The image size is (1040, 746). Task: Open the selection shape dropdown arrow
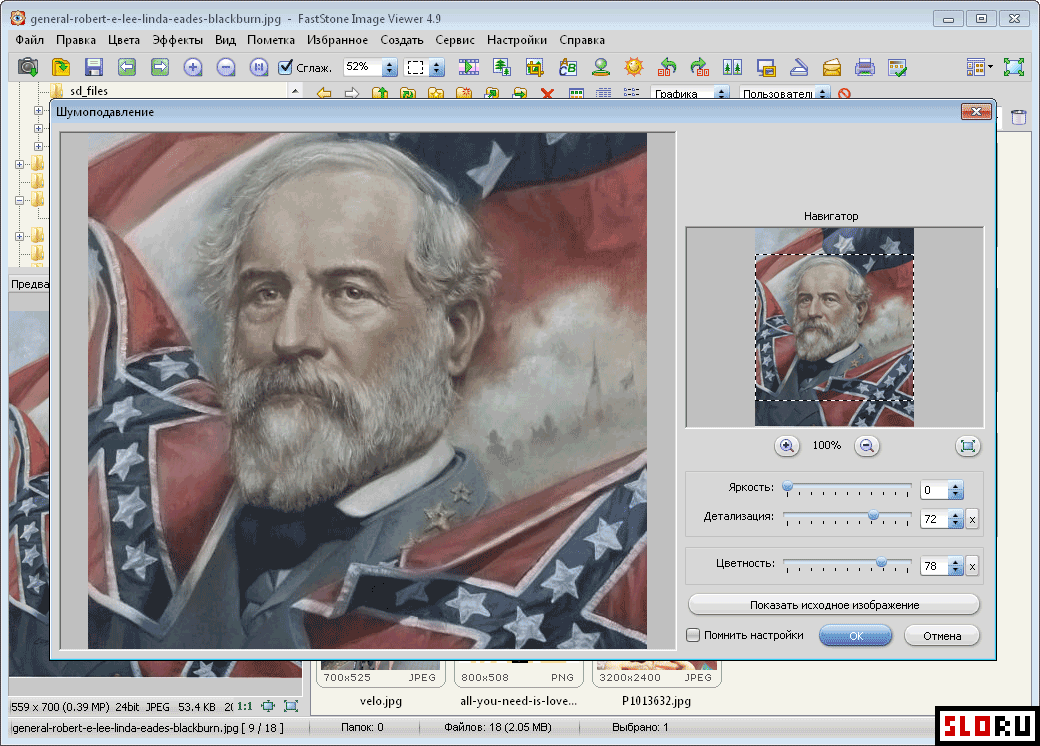[436, 68]
